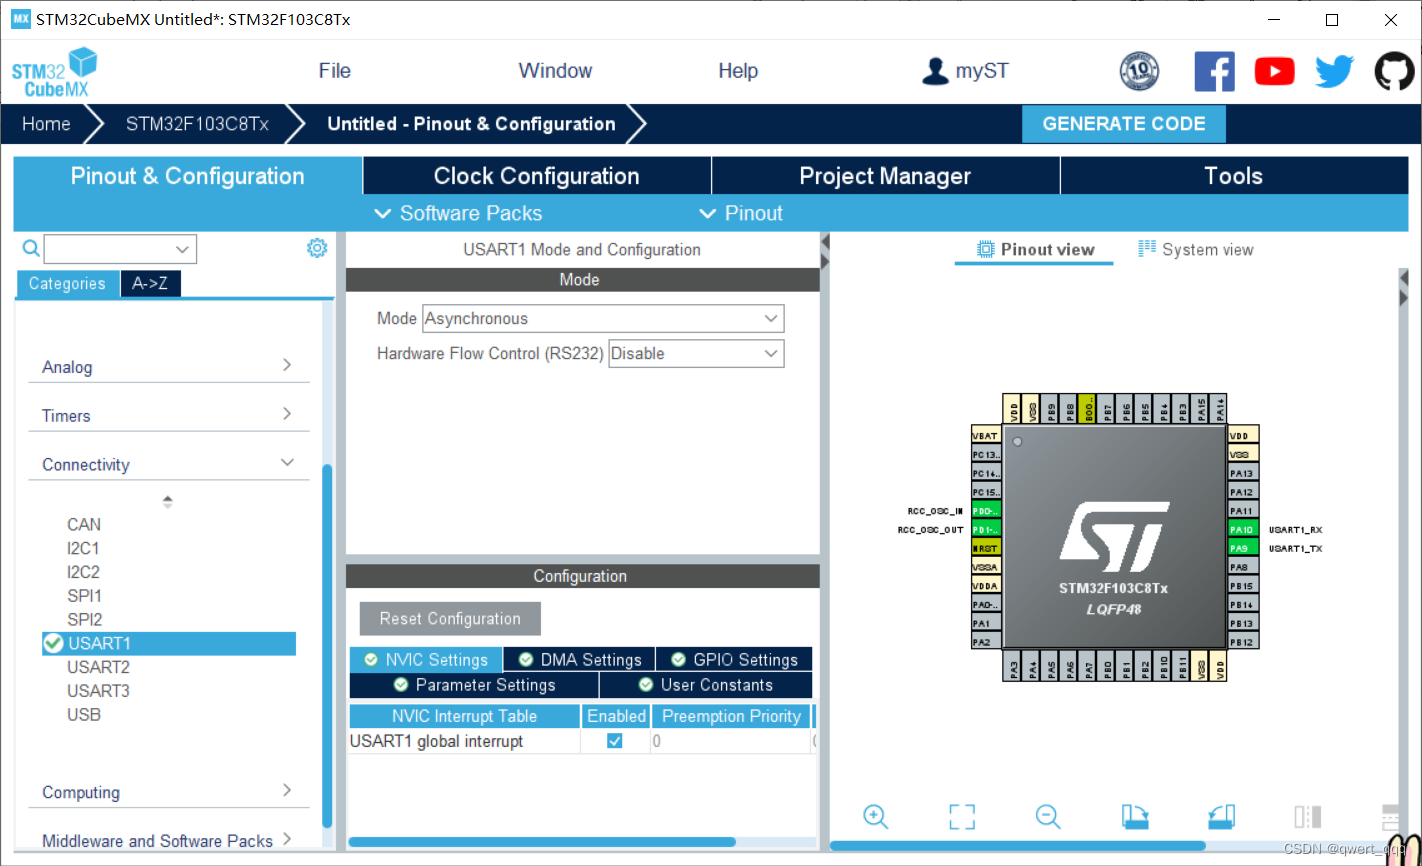
Task: Select the USB peripheral entry
Action: coord(84,715)
